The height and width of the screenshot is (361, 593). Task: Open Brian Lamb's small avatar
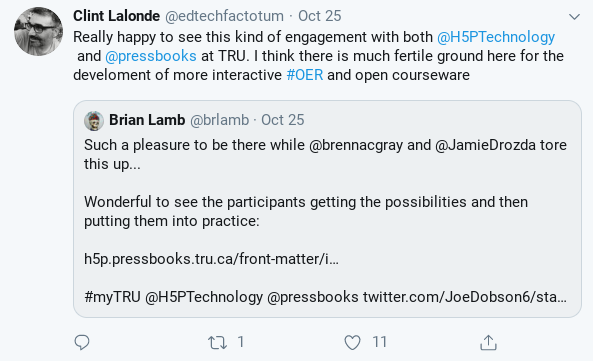94,121
